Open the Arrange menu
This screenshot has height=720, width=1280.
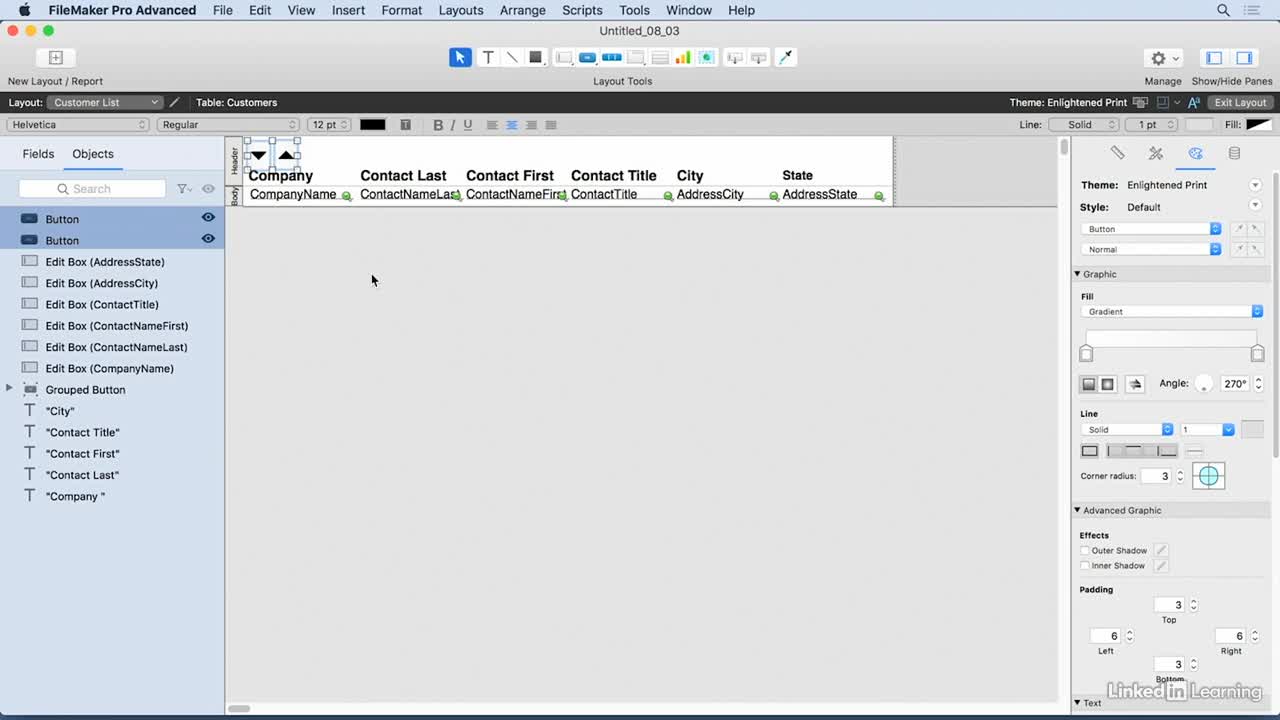[522, 10]
